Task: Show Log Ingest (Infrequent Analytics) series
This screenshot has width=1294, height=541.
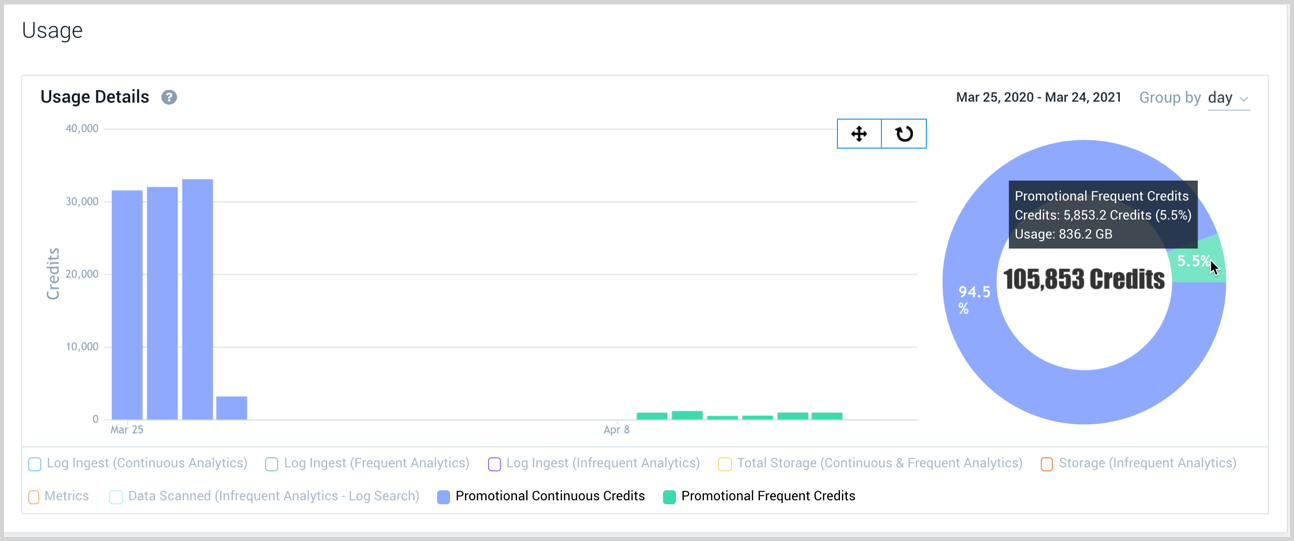Action: [494, 464]
